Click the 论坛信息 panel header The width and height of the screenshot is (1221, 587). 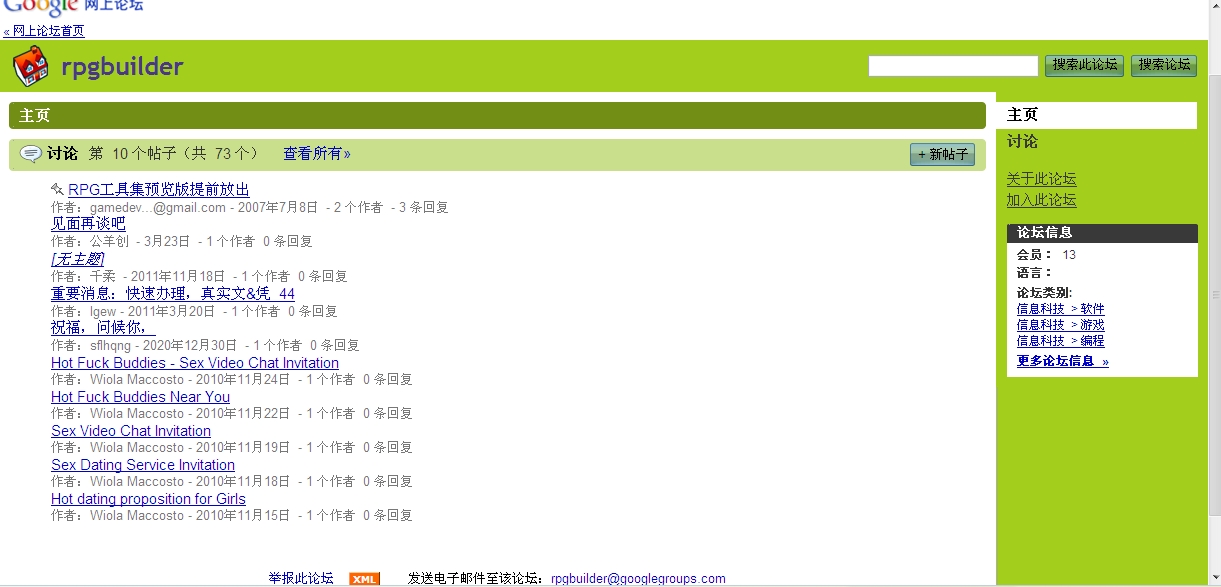click(1102, 233)
